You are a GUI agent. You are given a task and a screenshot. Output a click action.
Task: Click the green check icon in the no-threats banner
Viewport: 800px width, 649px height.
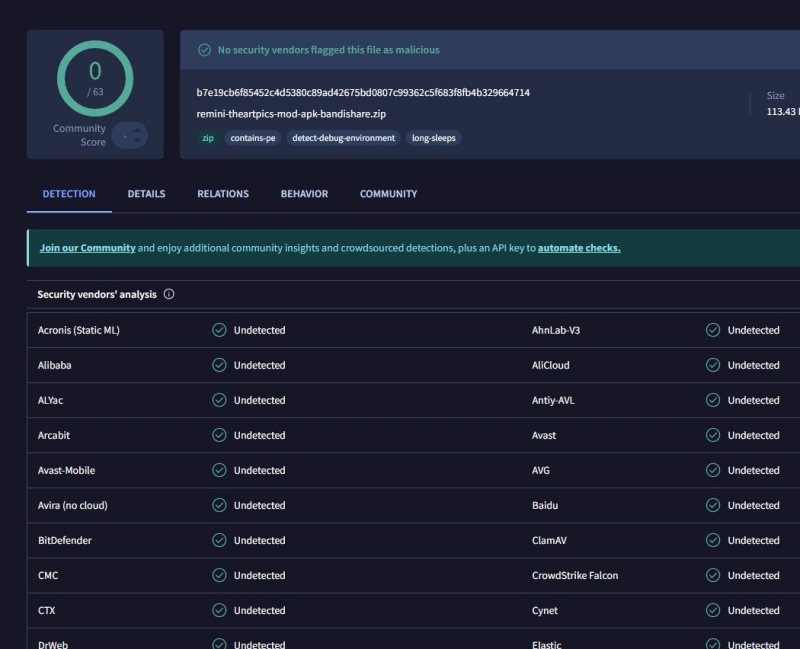205,50
